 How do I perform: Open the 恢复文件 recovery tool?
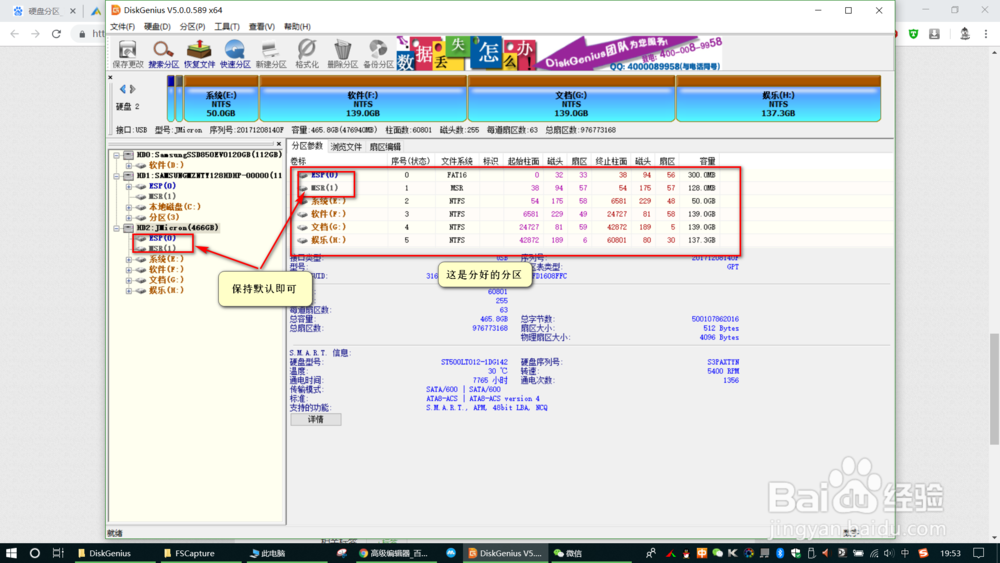[199, 54]
